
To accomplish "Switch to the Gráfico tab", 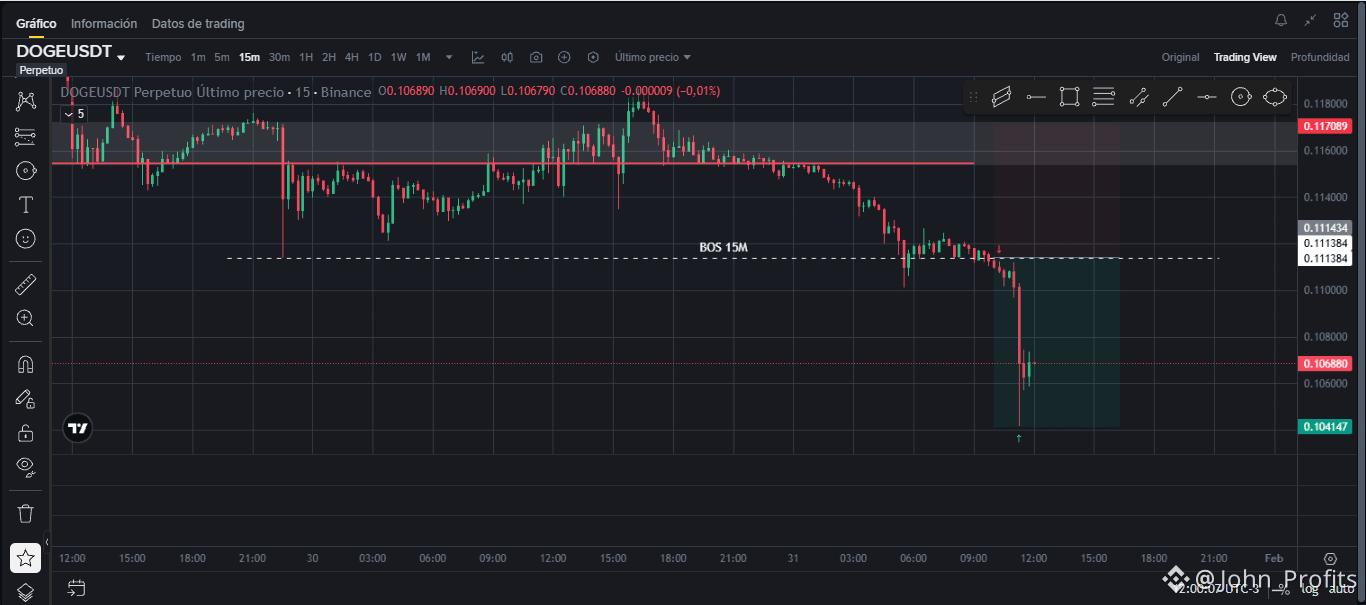I will point(36,23).
